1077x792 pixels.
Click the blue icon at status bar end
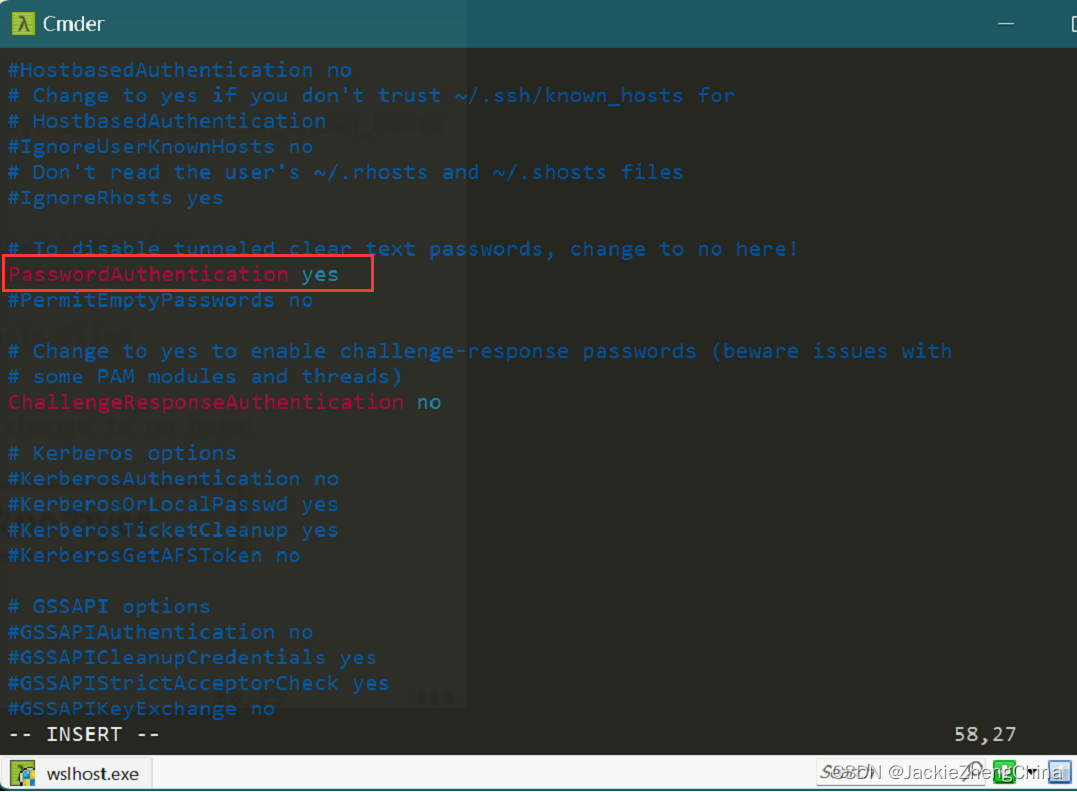[x=1059, y=772]
